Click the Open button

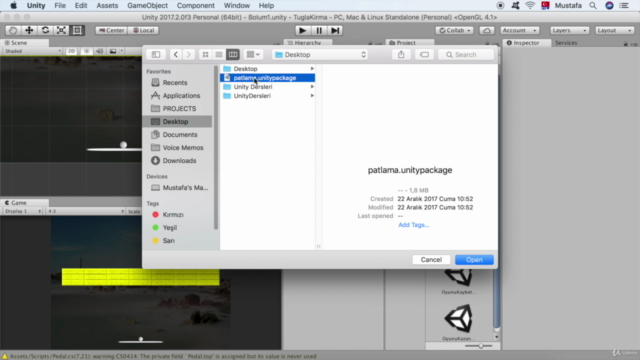point(474,260)
